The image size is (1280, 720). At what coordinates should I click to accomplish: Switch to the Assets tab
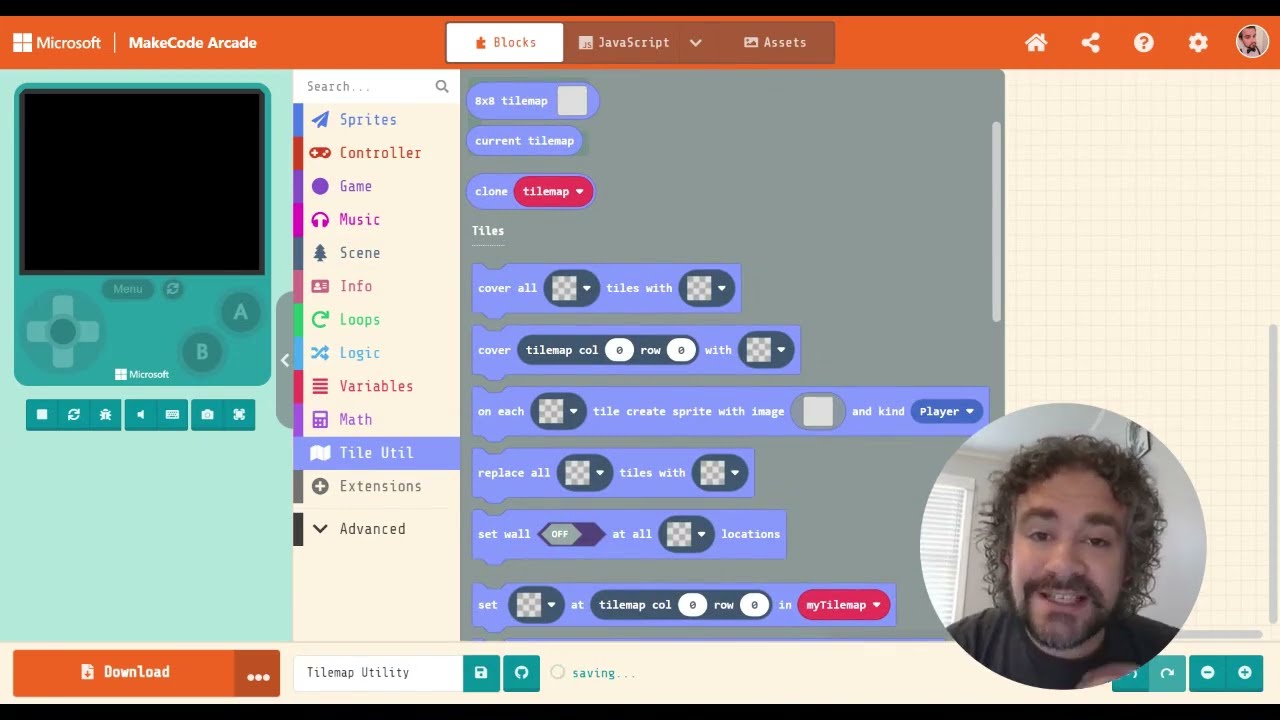pyautogui.click(x=775, y=42)
